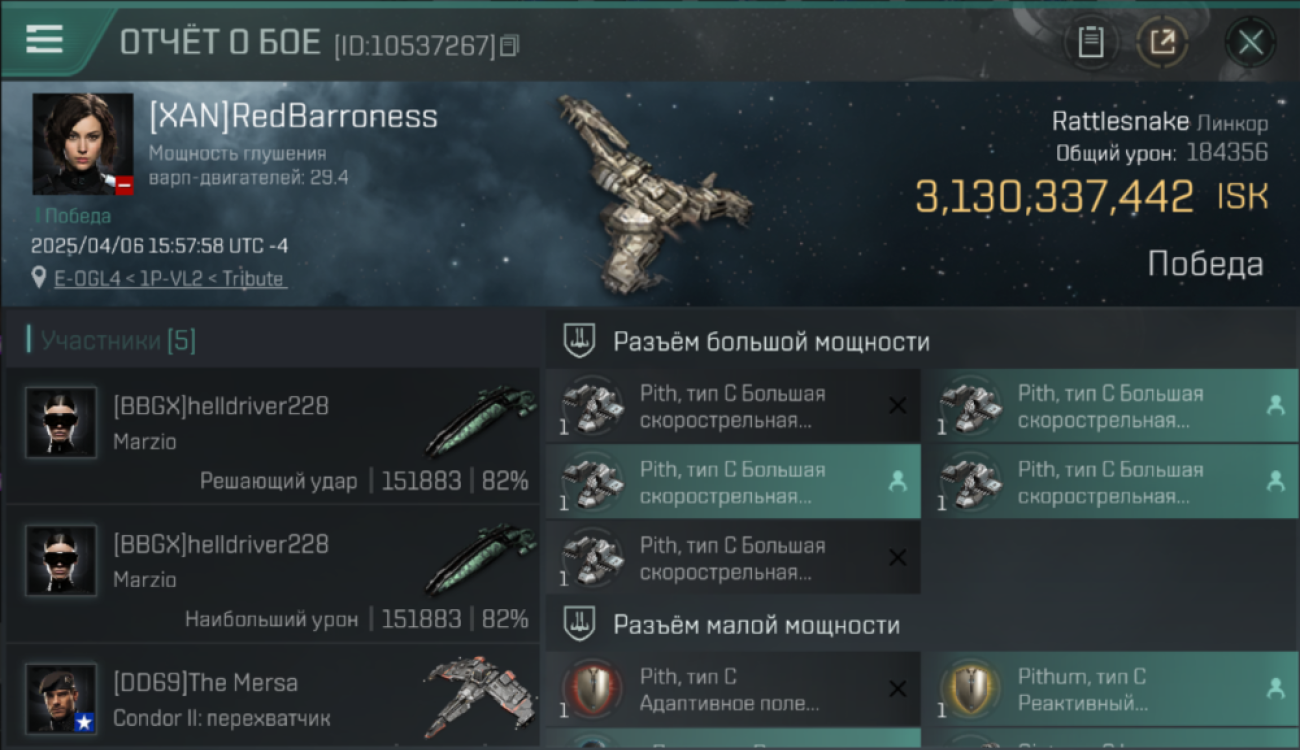
Task: Close the battle report window
Action: pyautogui.click(x=1250, y=42)
